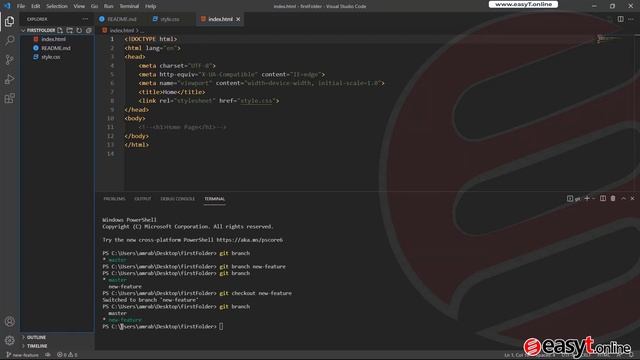Open the File menu
This screenshot has height=360, width=640.
pyautogui.click(x=21, y=6)
